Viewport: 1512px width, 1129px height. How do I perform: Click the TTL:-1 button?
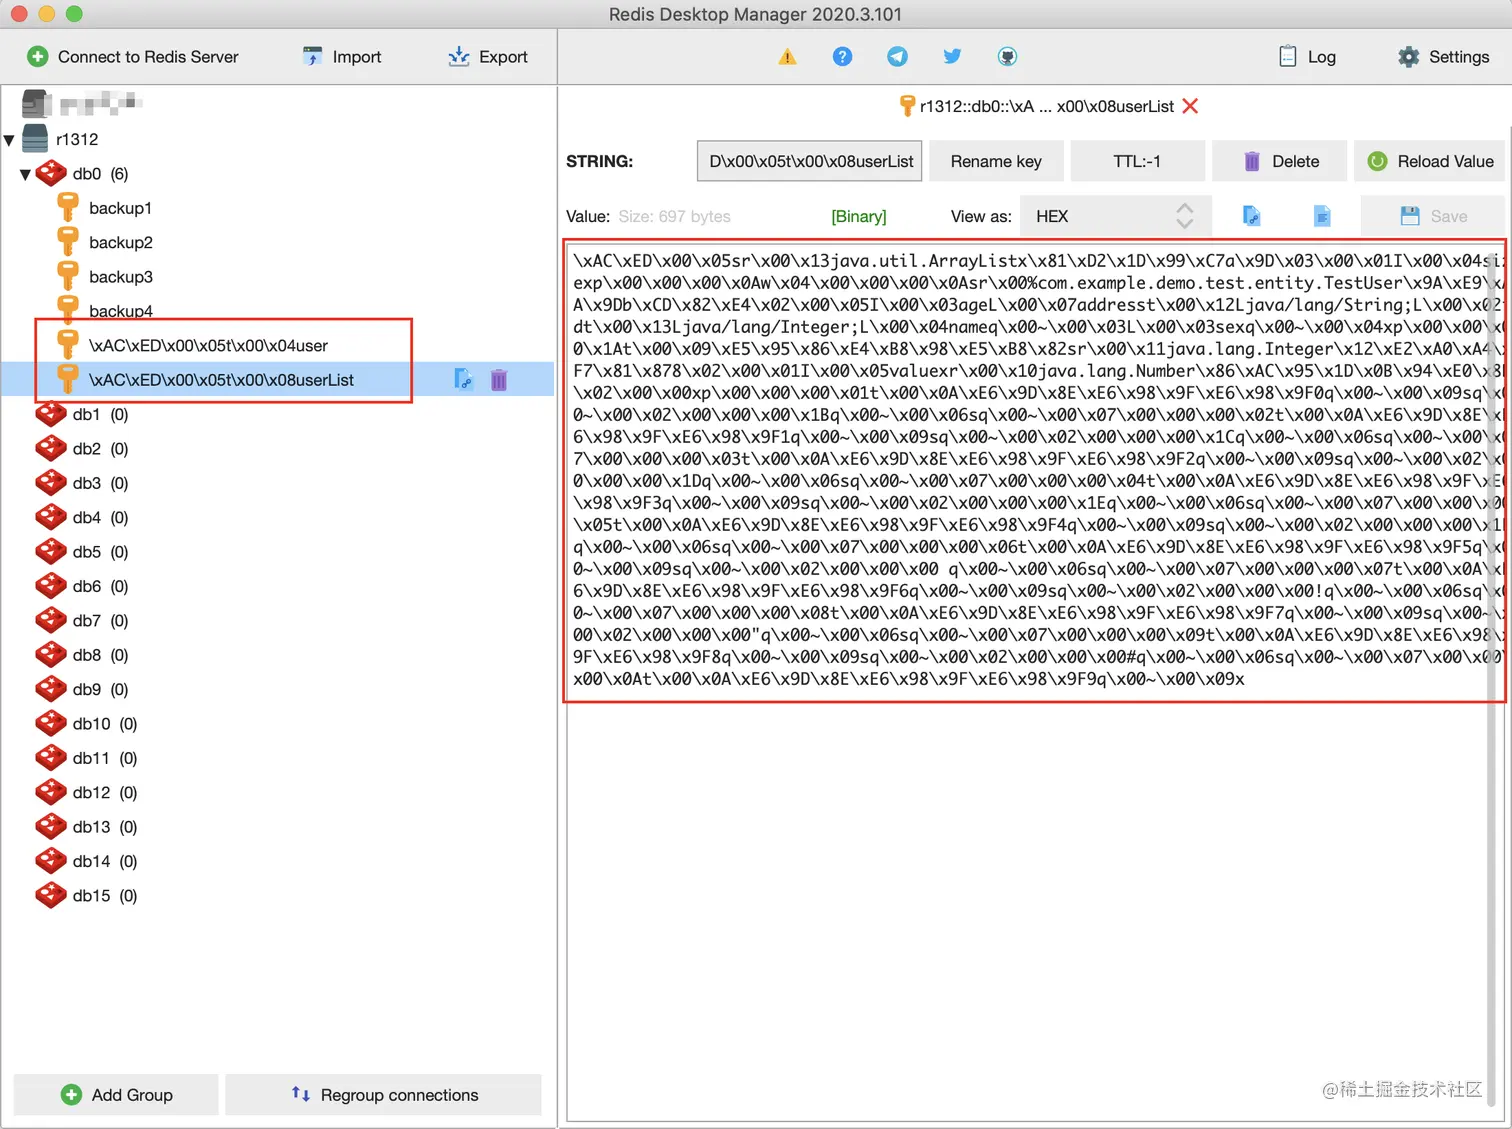pyautogui.click(x=1137, y=161)
